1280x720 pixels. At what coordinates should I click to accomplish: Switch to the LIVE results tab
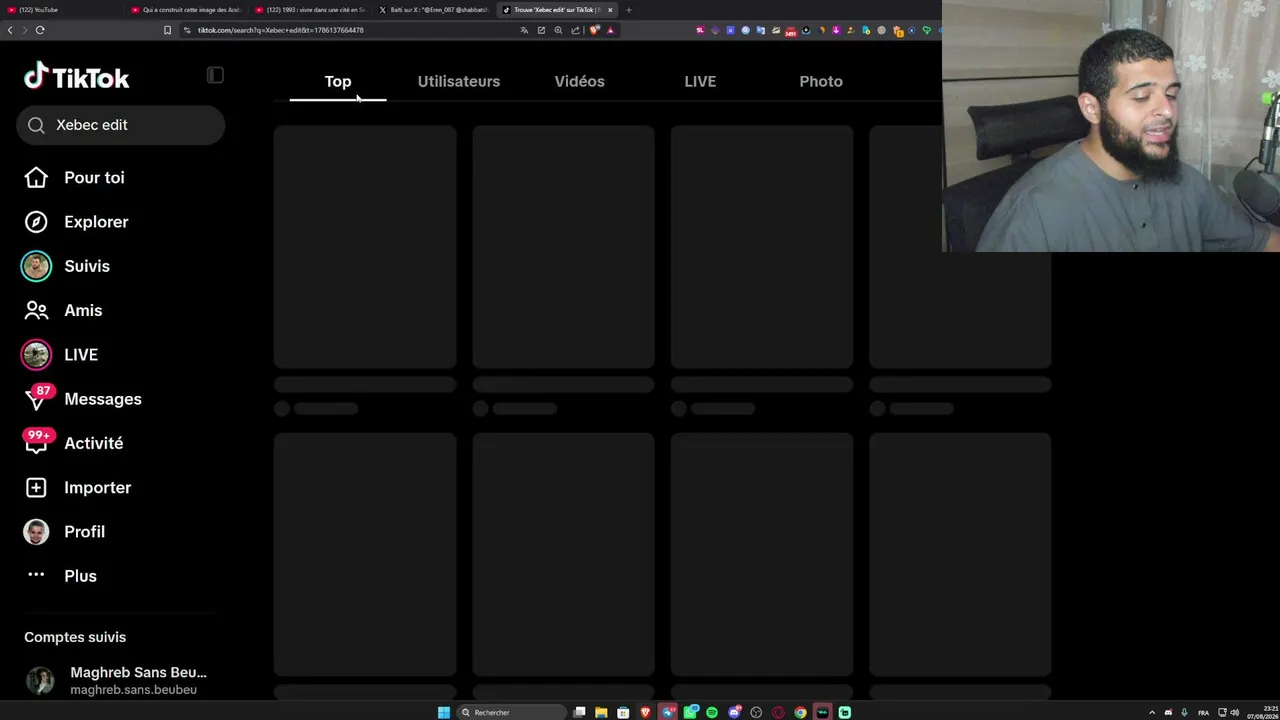(700, 81)
